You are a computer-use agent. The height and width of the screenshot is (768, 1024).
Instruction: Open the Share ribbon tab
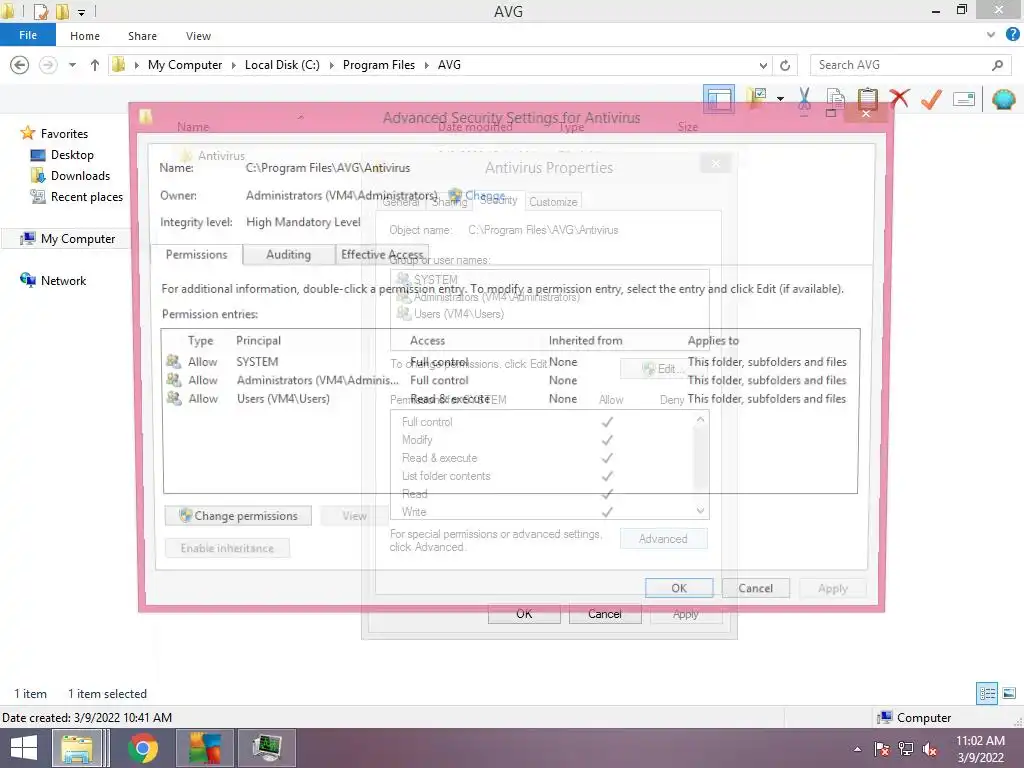click(142, 36)
